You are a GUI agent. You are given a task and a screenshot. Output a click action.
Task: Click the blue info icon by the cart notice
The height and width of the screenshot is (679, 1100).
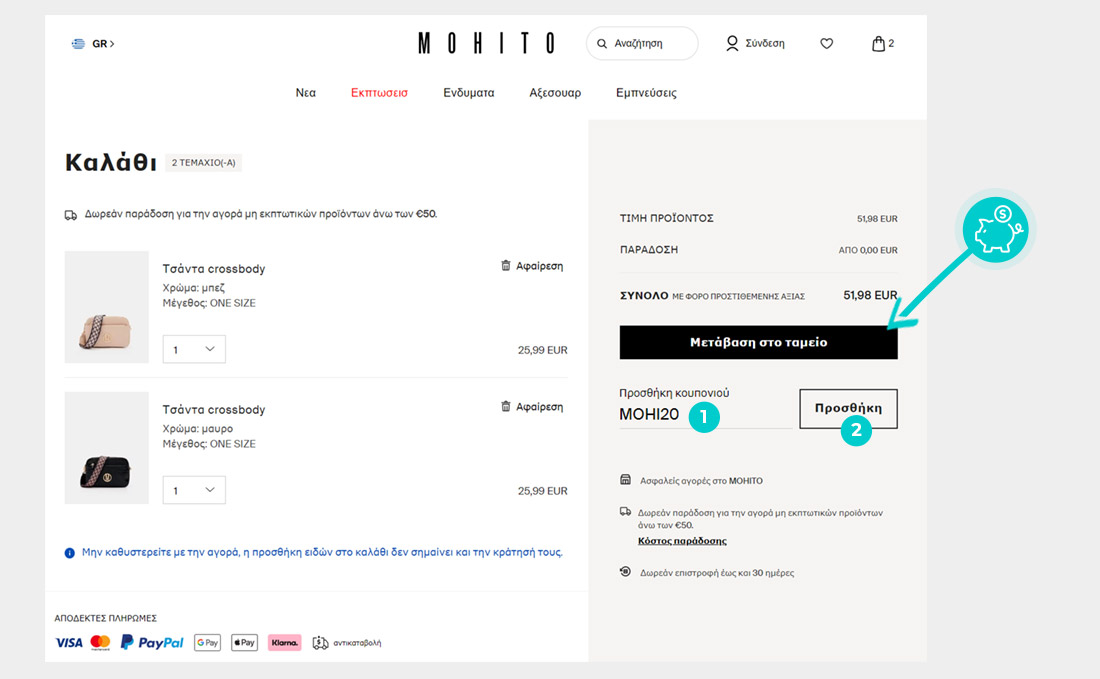click(x=69, y=553)
